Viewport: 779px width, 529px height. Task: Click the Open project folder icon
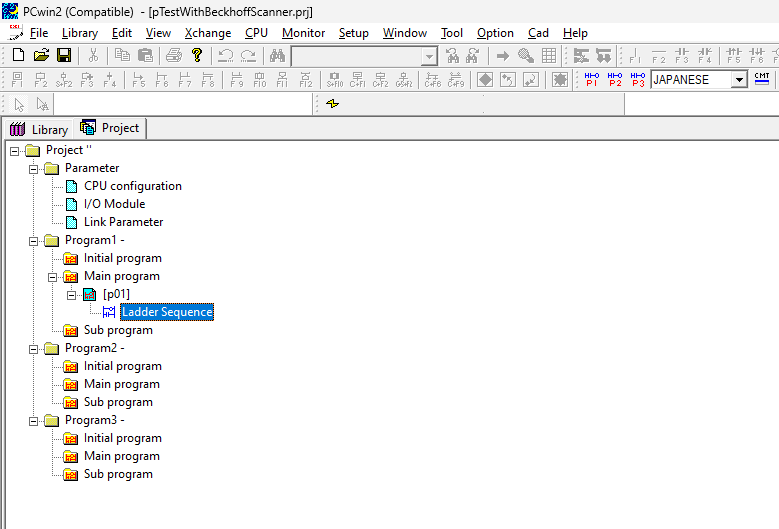[41, 56]
